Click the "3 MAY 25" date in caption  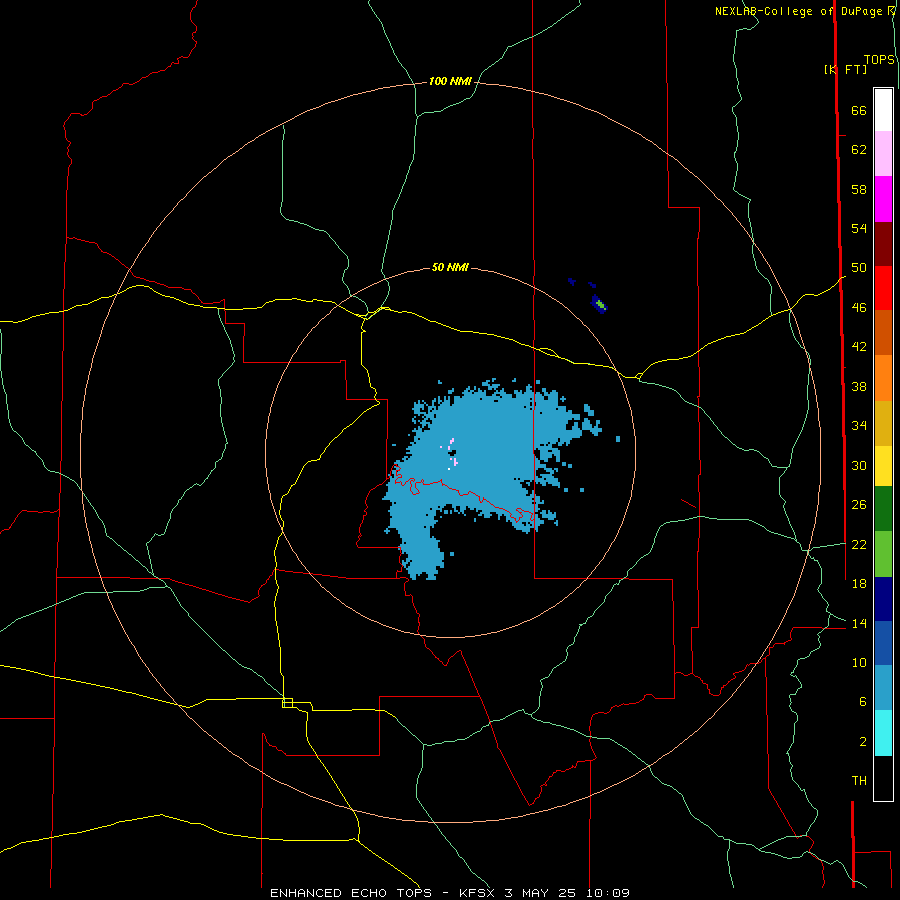[x=540, y=893]
